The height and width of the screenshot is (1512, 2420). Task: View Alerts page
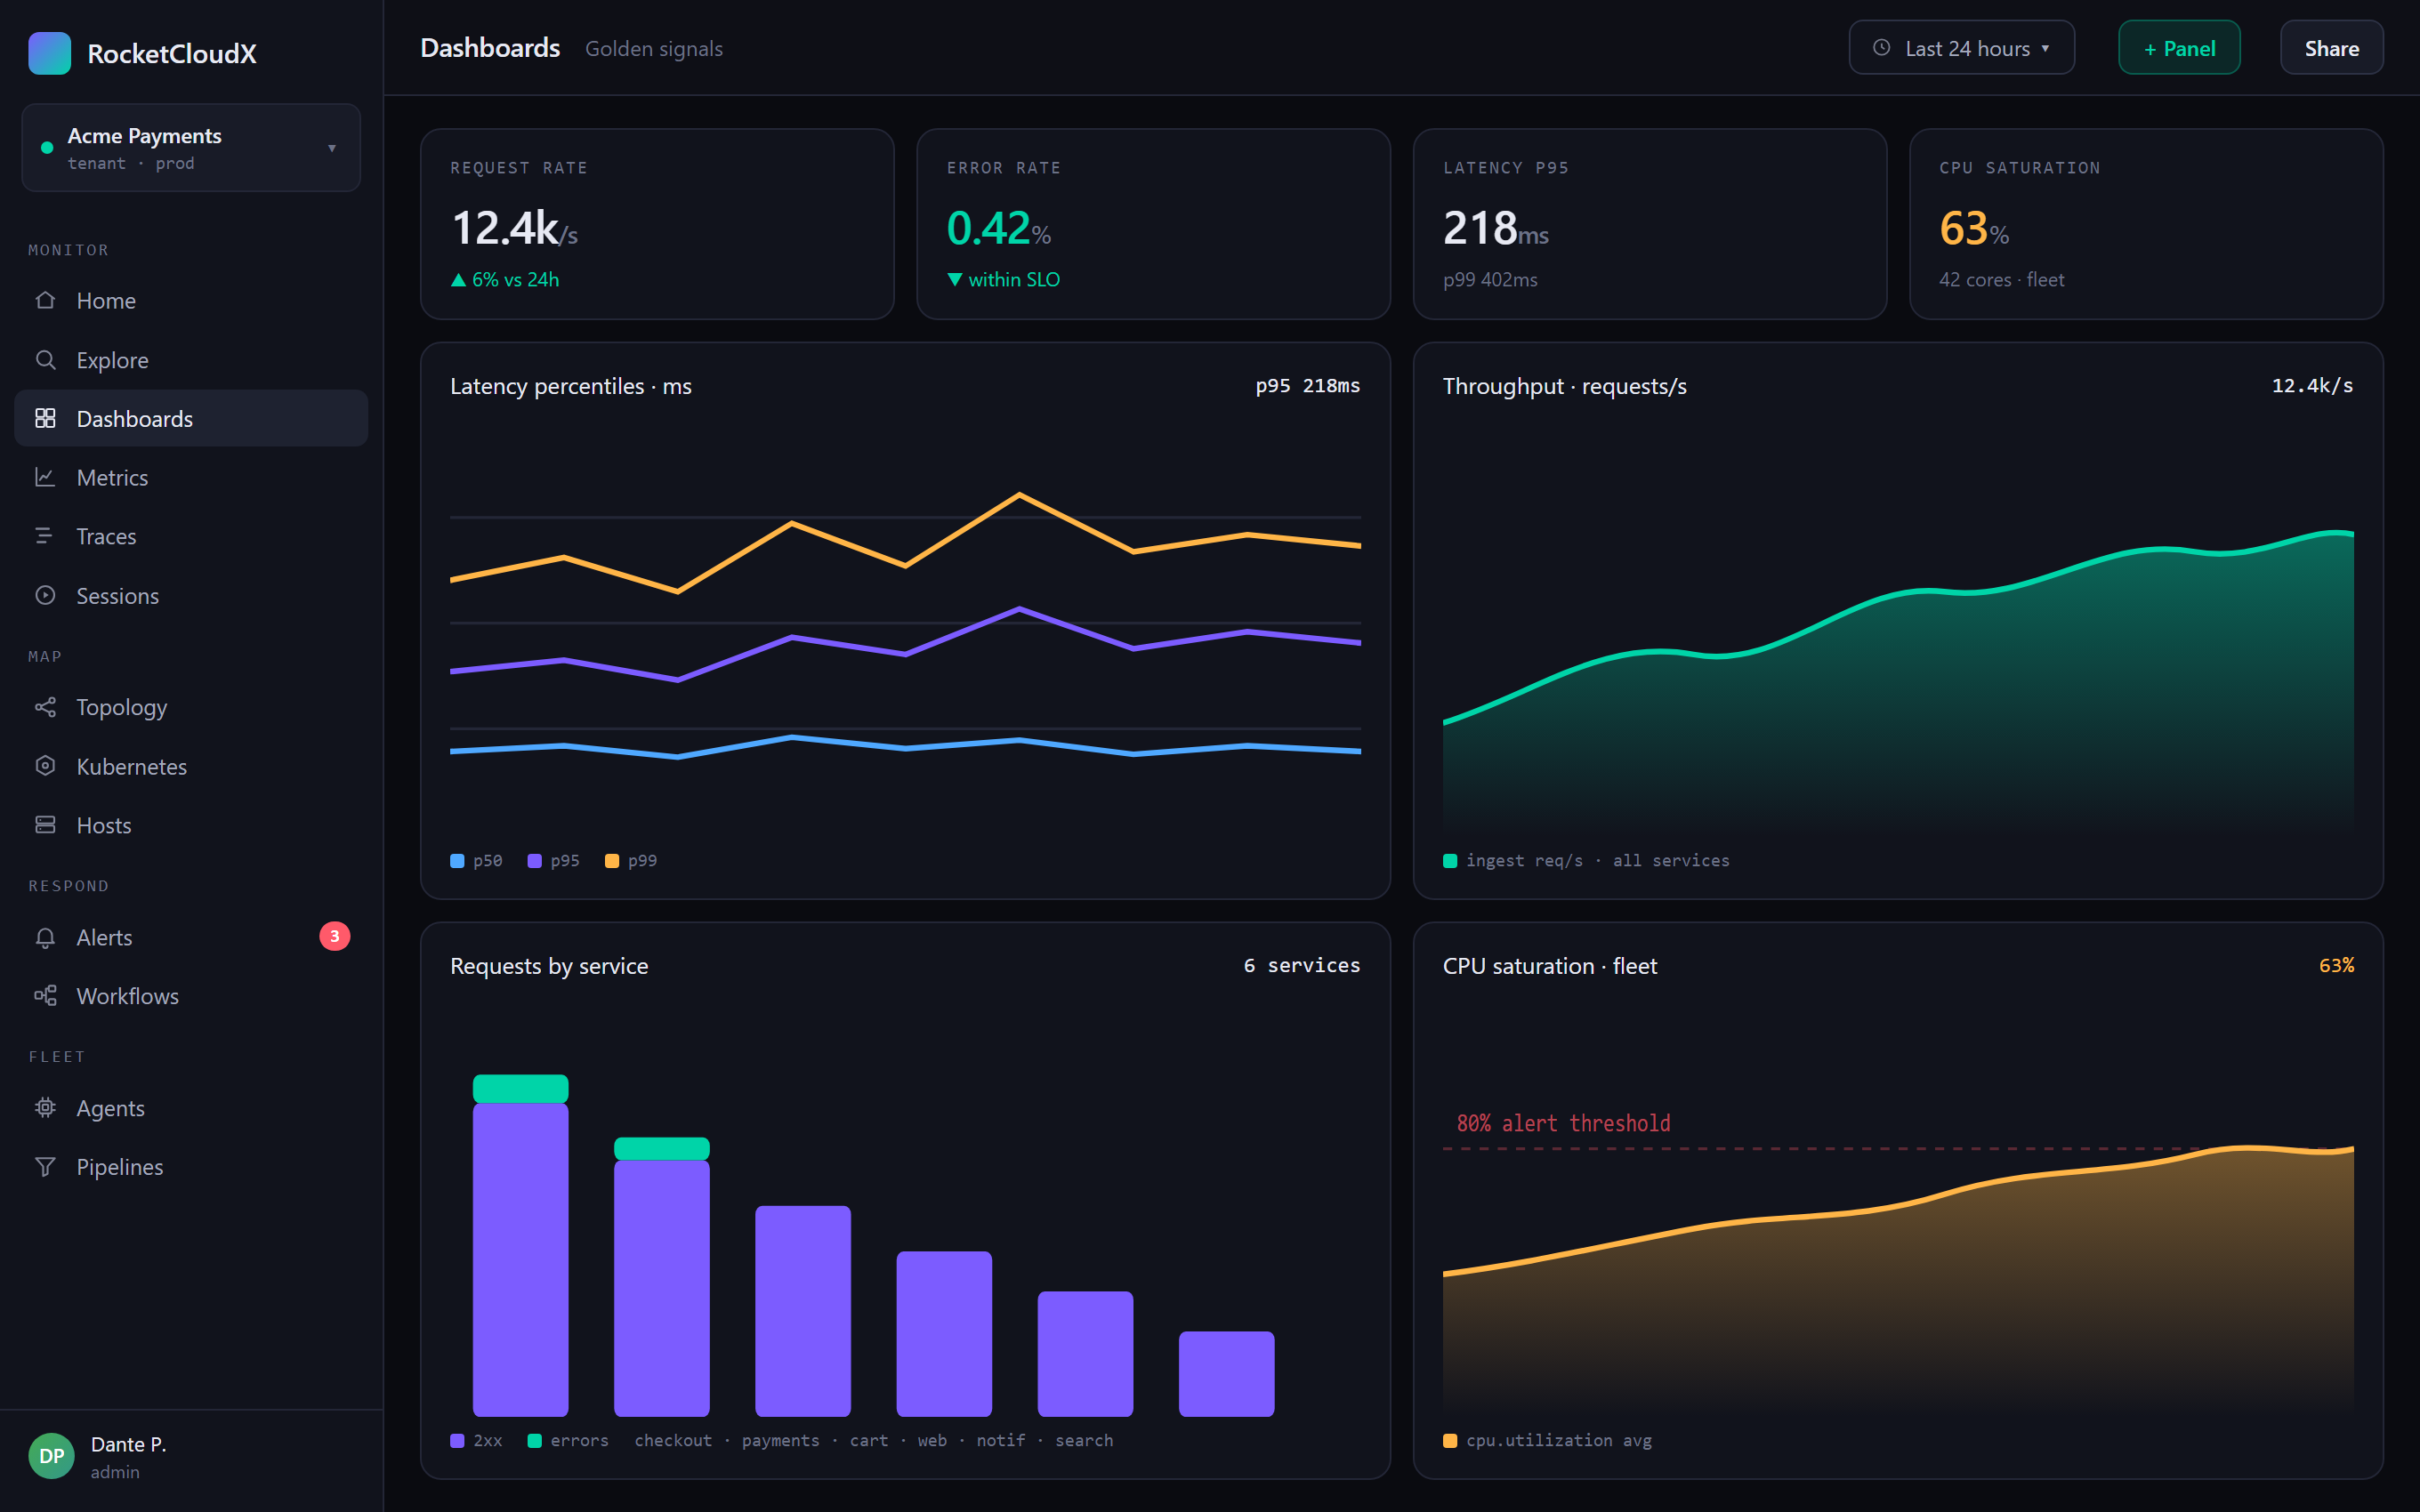point(191,937)
